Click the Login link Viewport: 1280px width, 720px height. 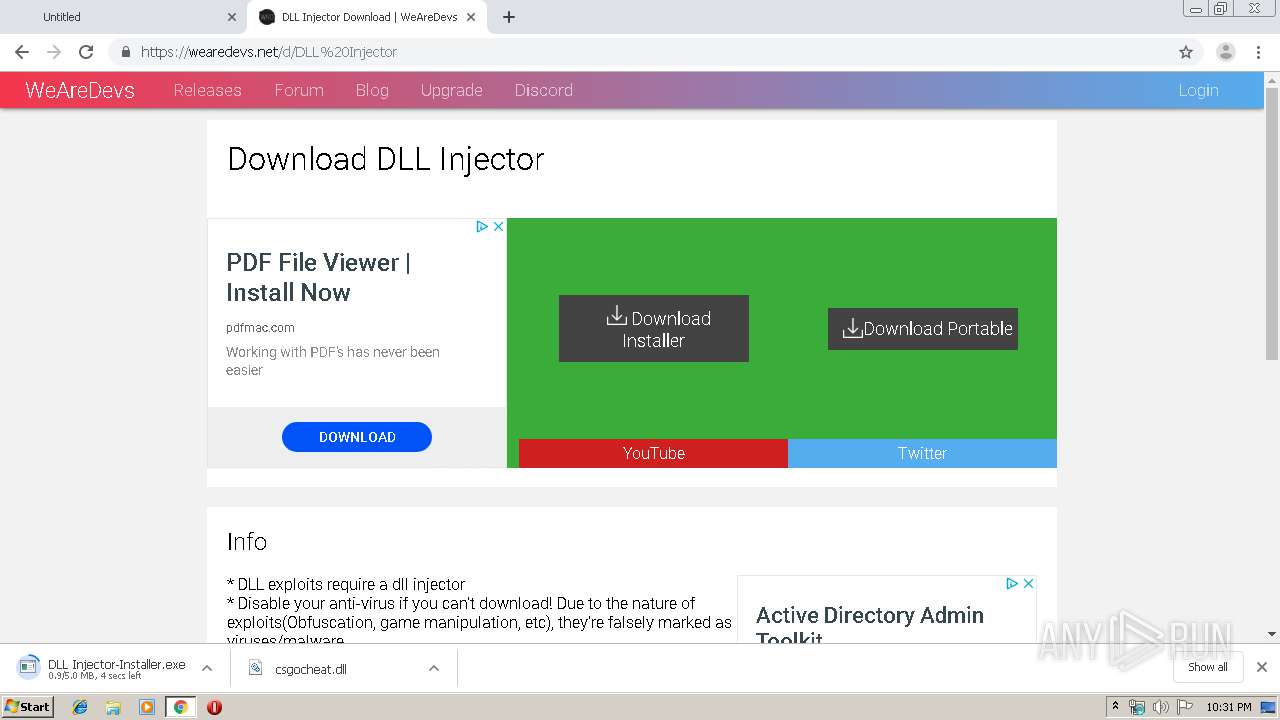[1198, 90]
